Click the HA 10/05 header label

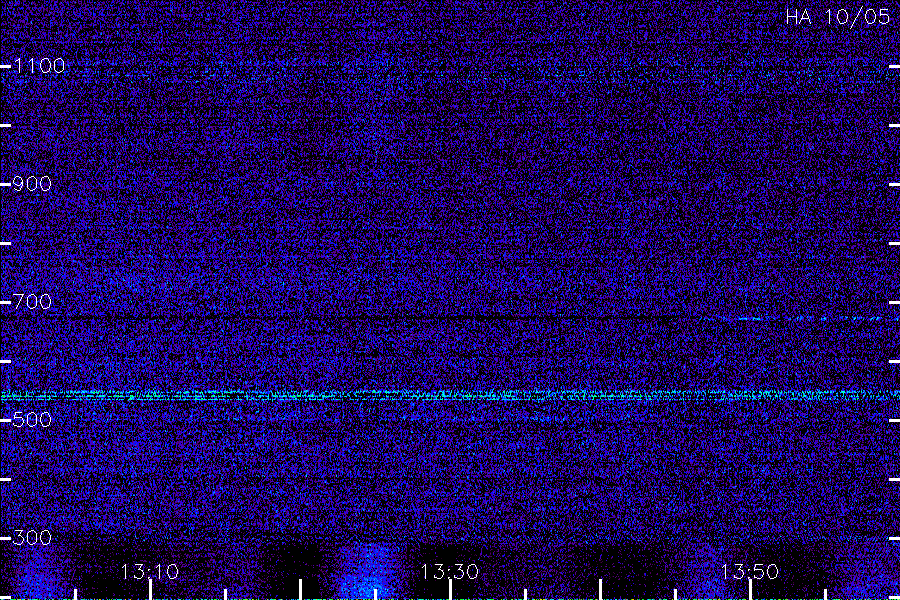[x=837, y=17]
